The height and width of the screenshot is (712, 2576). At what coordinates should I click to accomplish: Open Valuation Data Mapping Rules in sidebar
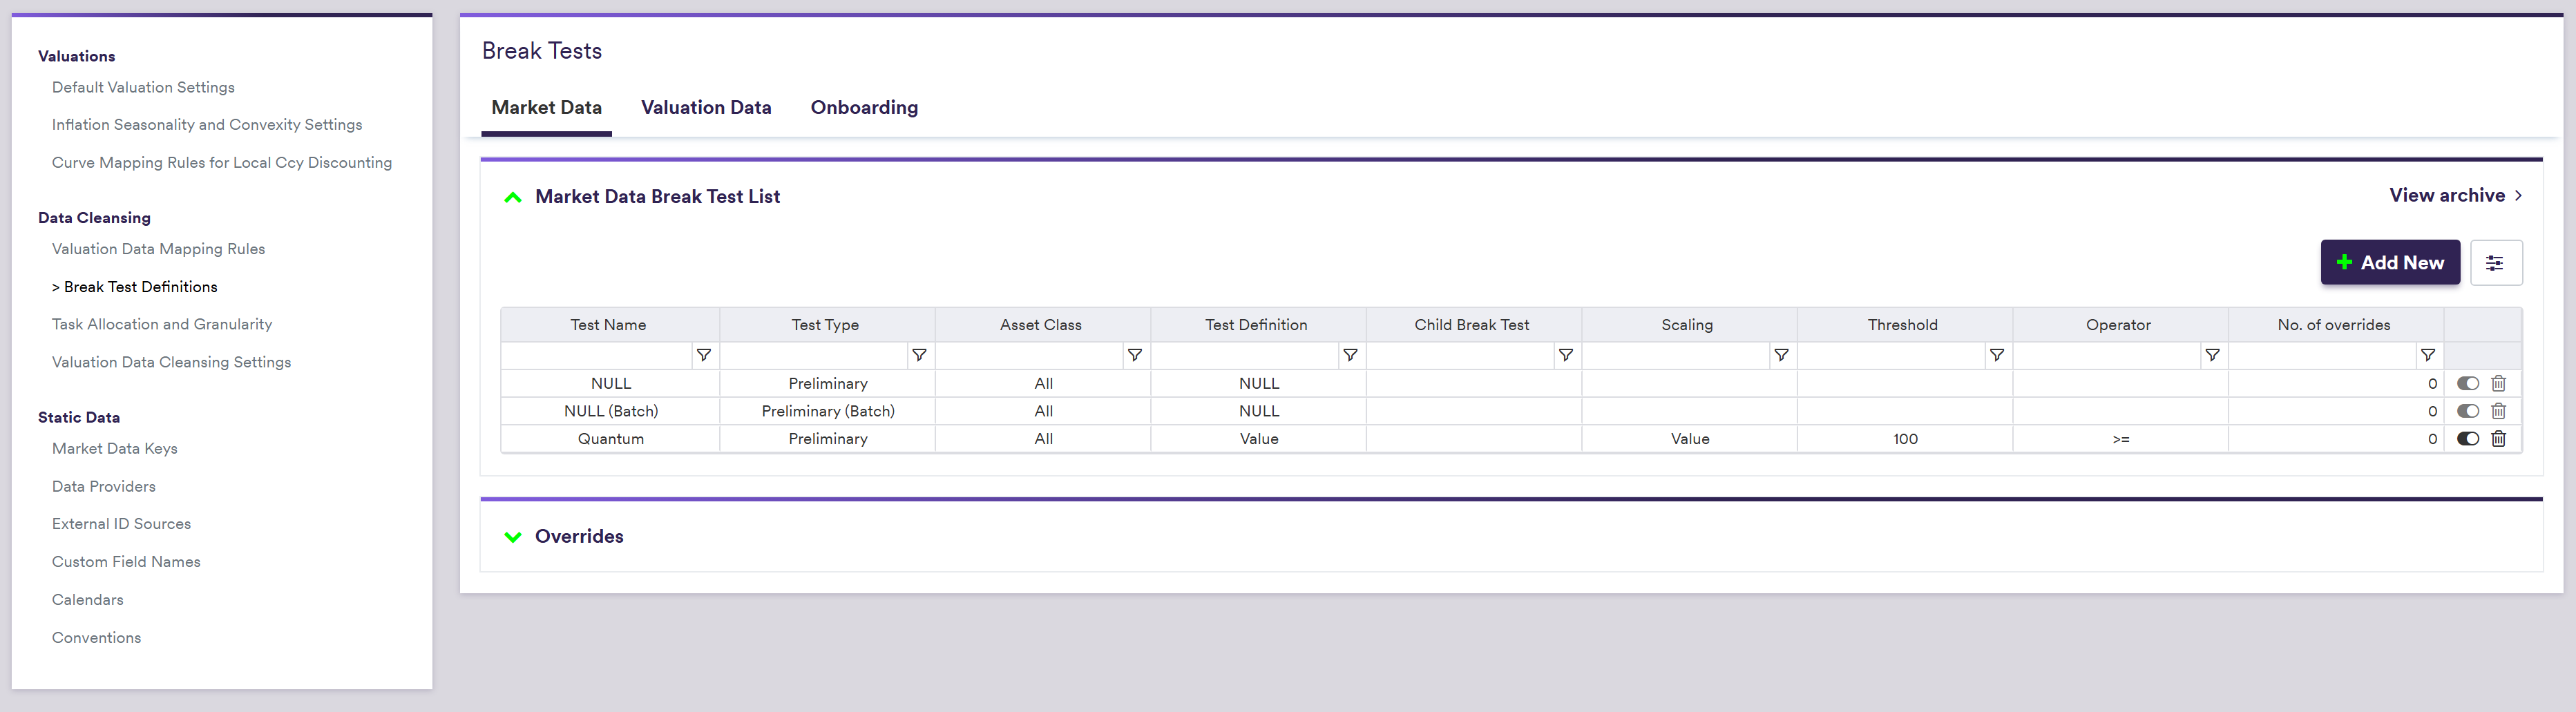click(x=158, y=249)
